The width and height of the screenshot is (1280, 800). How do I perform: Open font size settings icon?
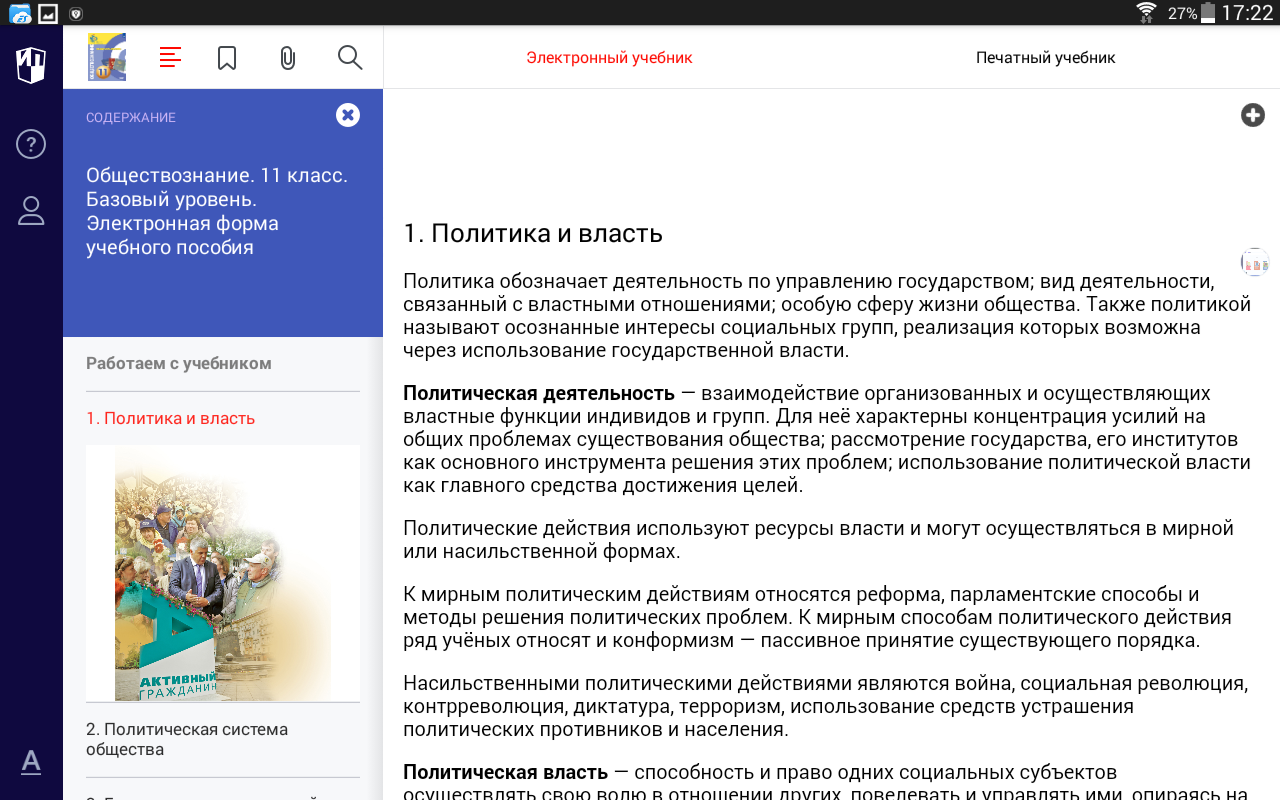(31, 762)
